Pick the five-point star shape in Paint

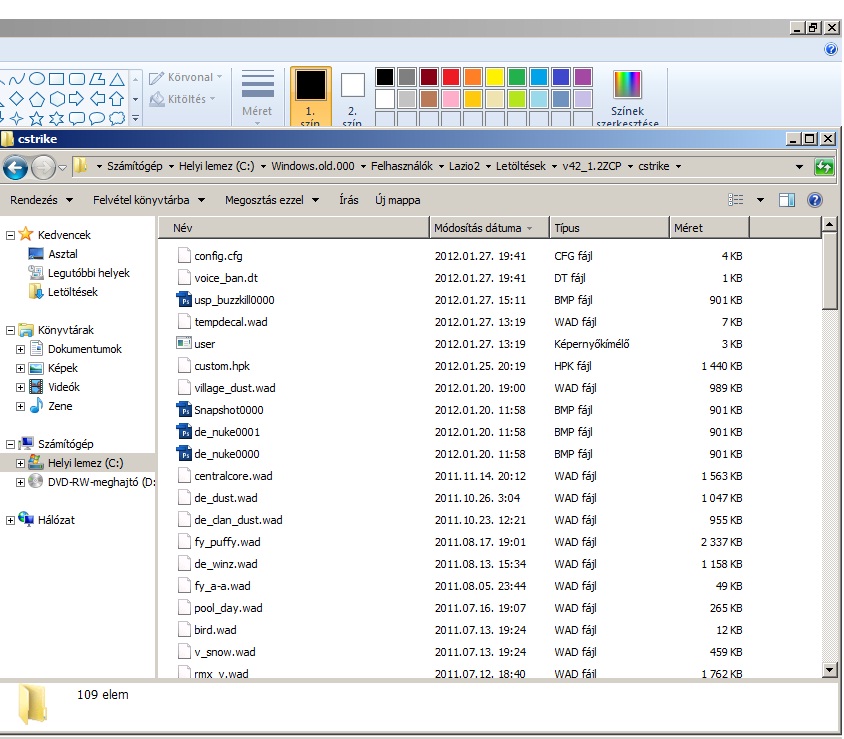click(x=37, y=118)
